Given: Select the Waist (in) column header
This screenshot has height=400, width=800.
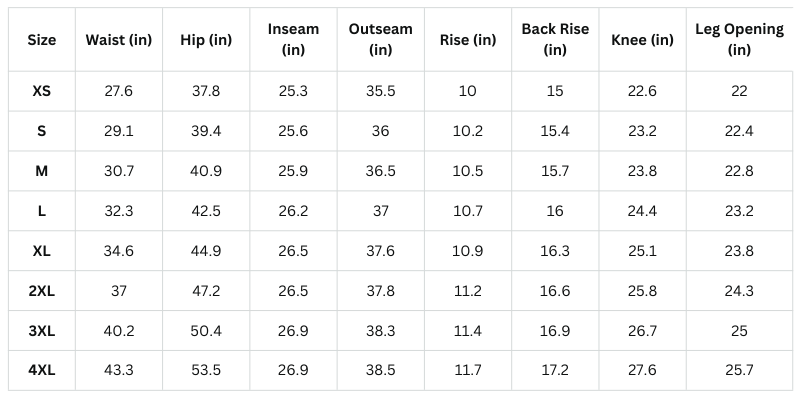Looking at the screenshot, I should point(120,40).
